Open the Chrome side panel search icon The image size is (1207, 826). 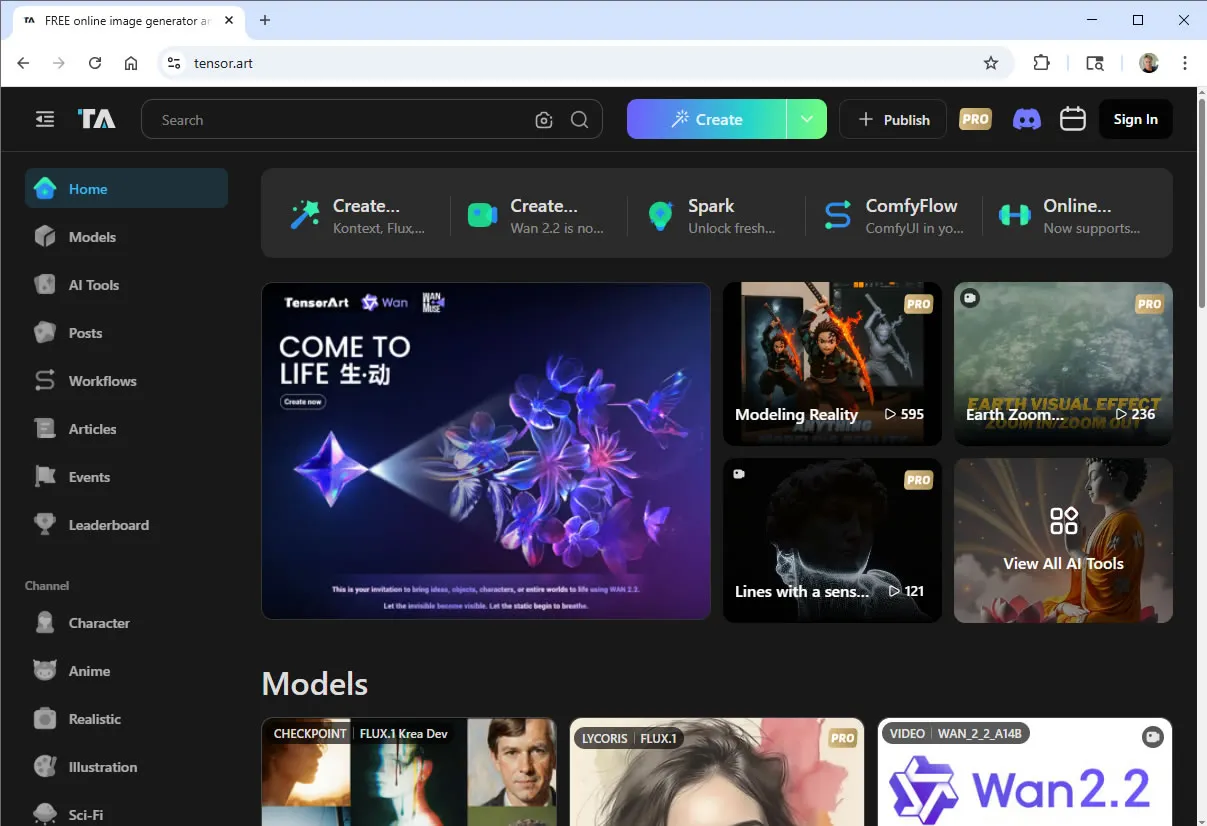(x=1095, y=63)
